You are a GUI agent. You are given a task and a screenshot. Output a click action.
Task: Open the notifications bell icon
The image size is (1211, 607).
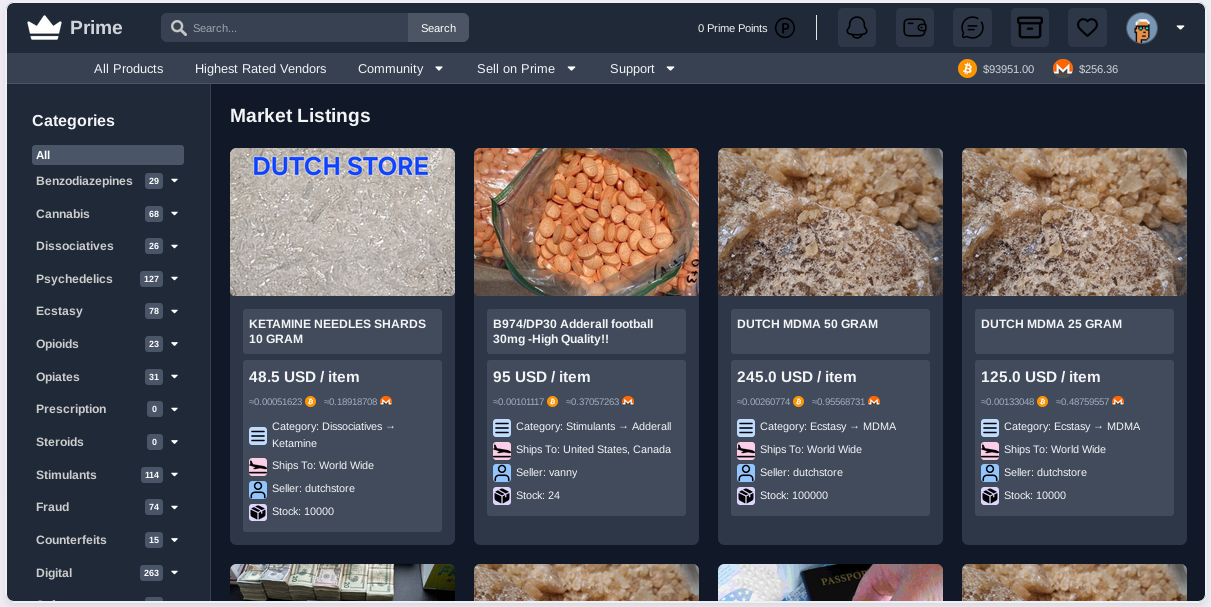857,28
